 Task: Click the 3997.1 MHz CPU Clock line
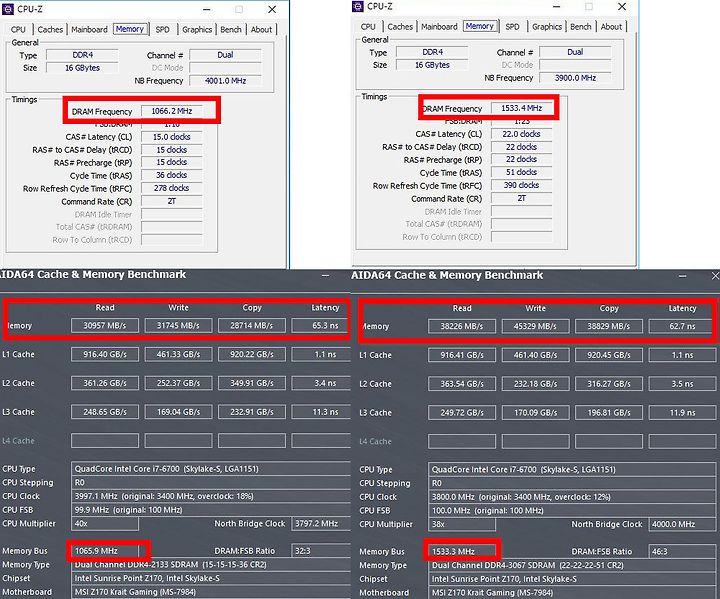[211, 497]
